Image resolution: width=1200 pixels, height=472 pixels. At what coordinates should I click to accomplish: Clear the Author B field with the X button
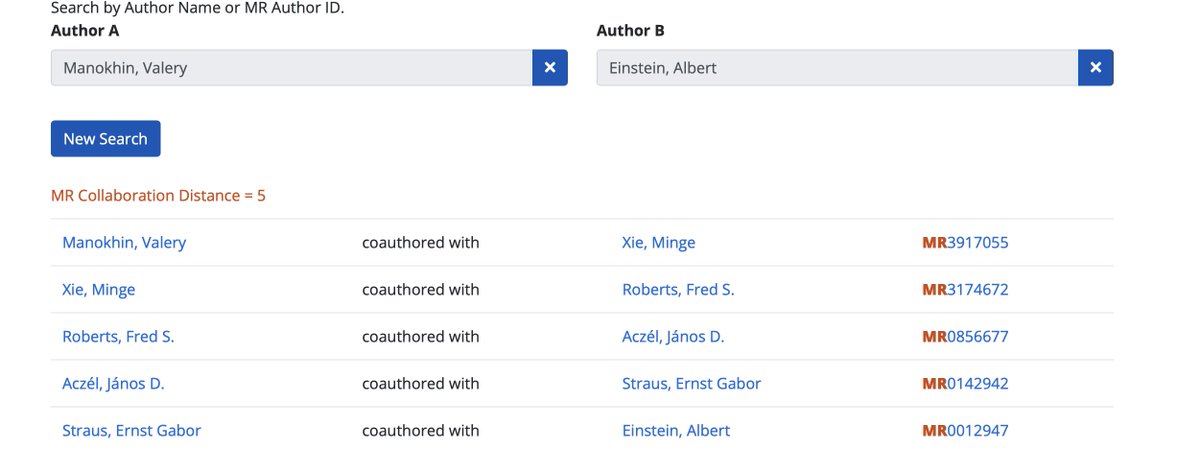coord(1095,68)
